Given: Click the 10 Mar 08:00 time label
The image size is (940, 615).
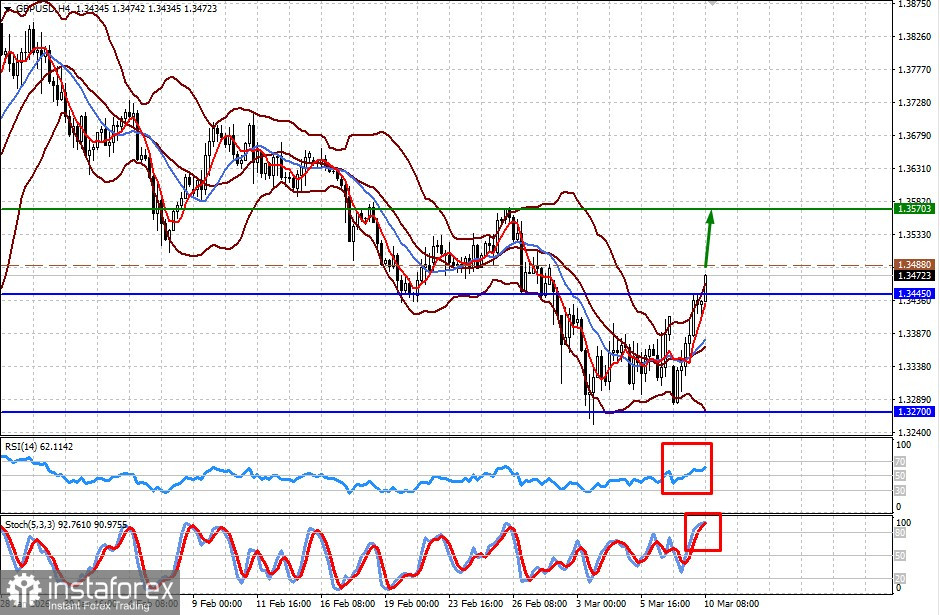Looking at the screenshot, I should pos(731,604).
